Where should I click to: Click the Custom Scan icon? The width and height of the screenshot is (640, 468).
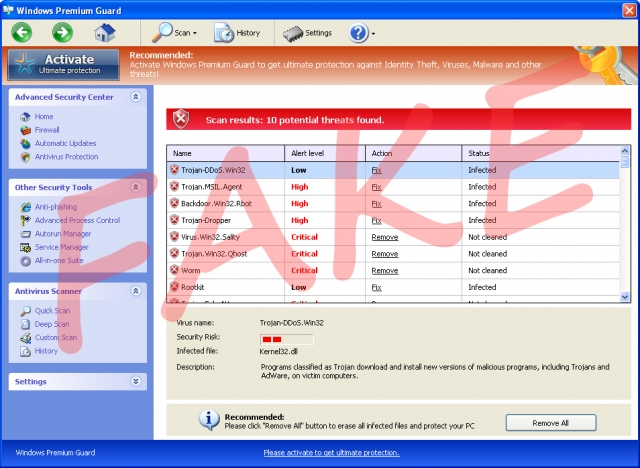click(25, 338)
